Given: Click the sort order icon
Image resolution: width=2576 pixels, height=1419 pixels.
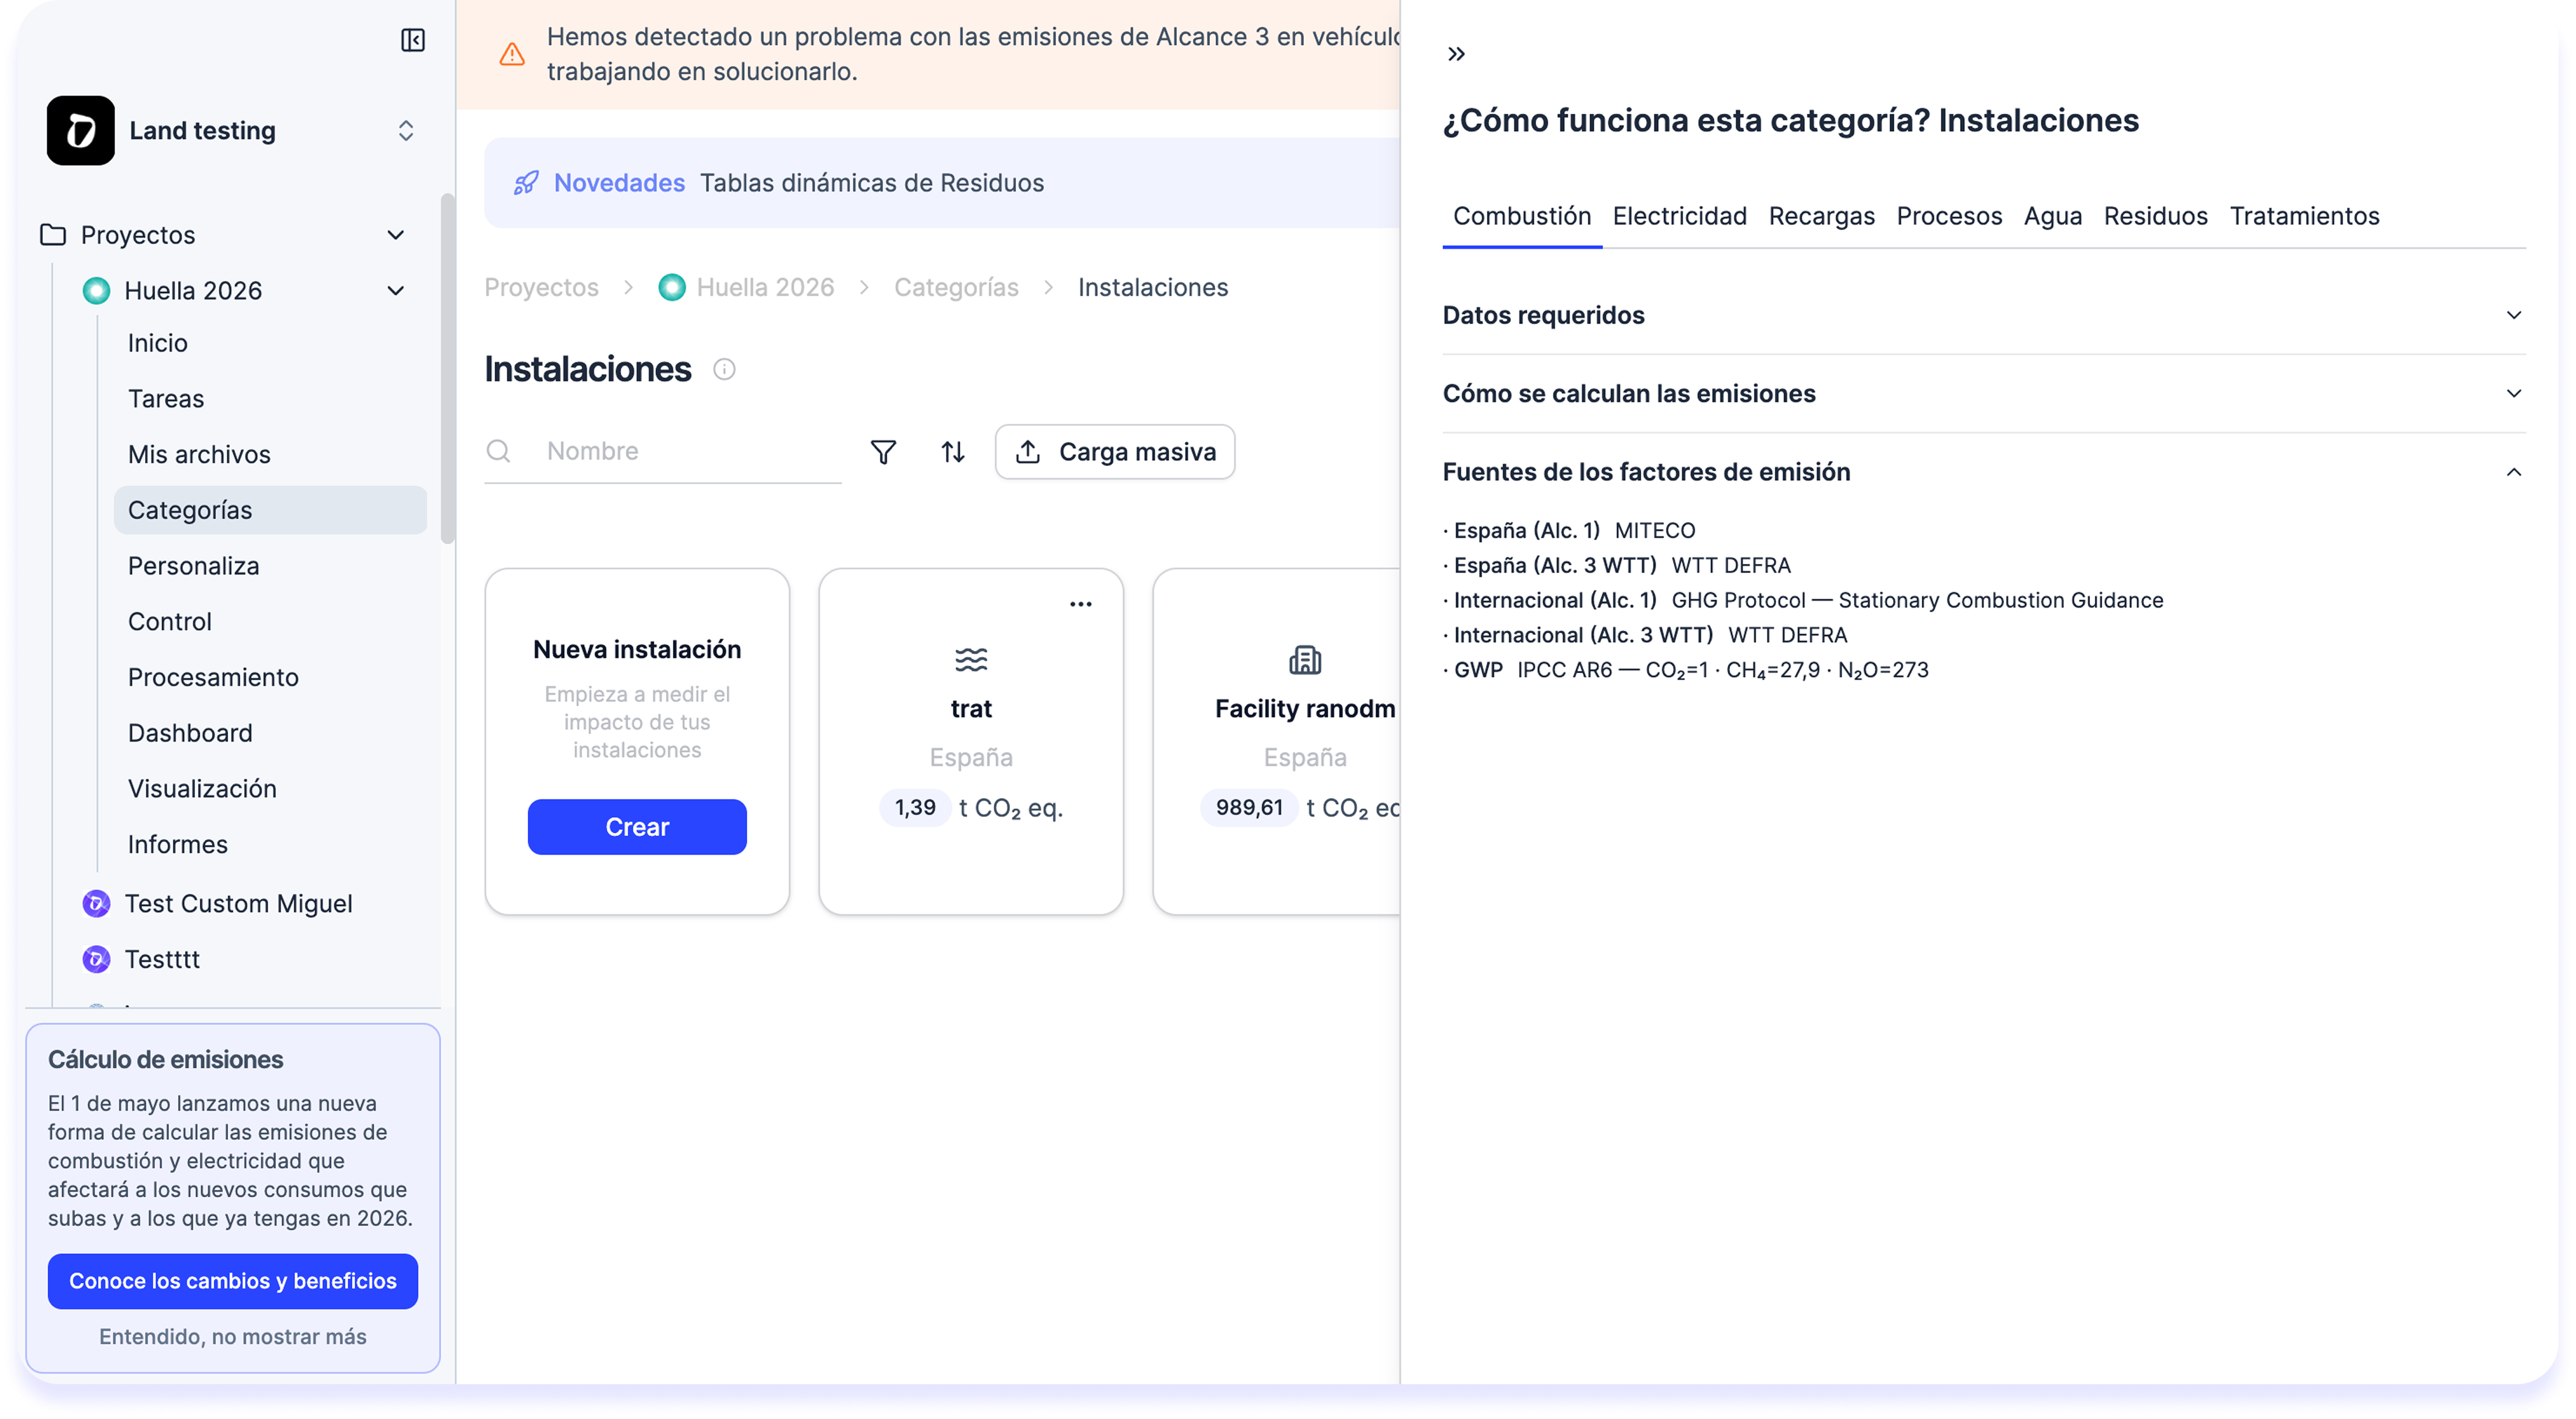Looking at the screenshot, I should [952, 451].
